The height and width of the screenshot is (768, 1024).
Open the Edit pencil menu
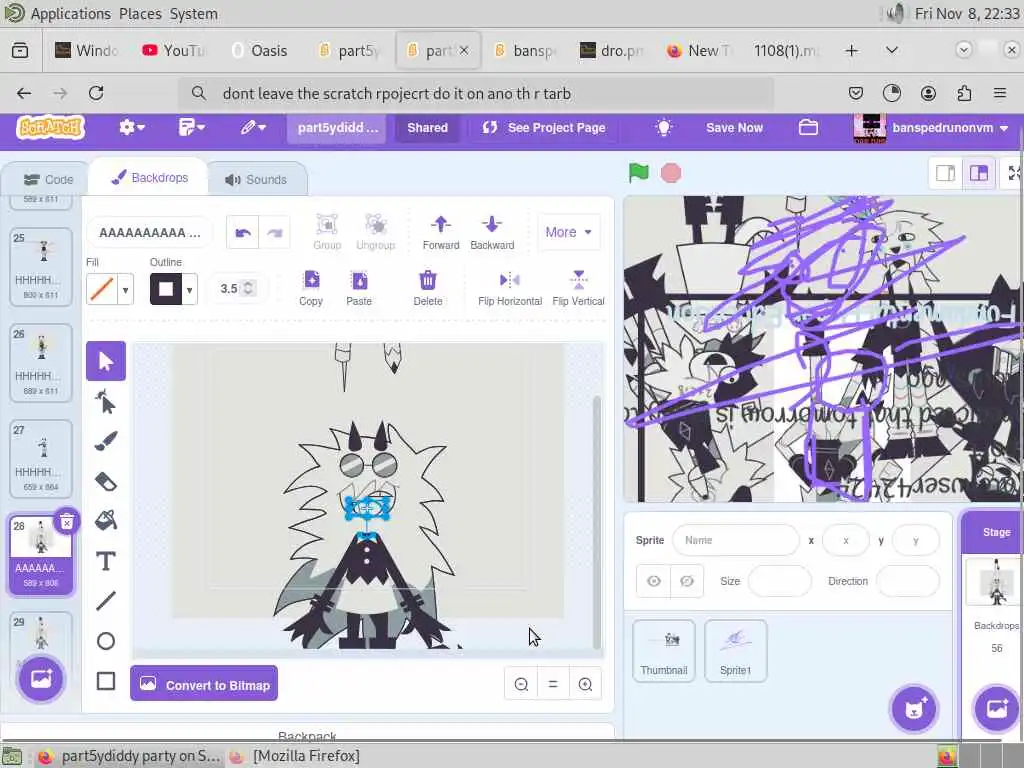[x=253, y=127]
